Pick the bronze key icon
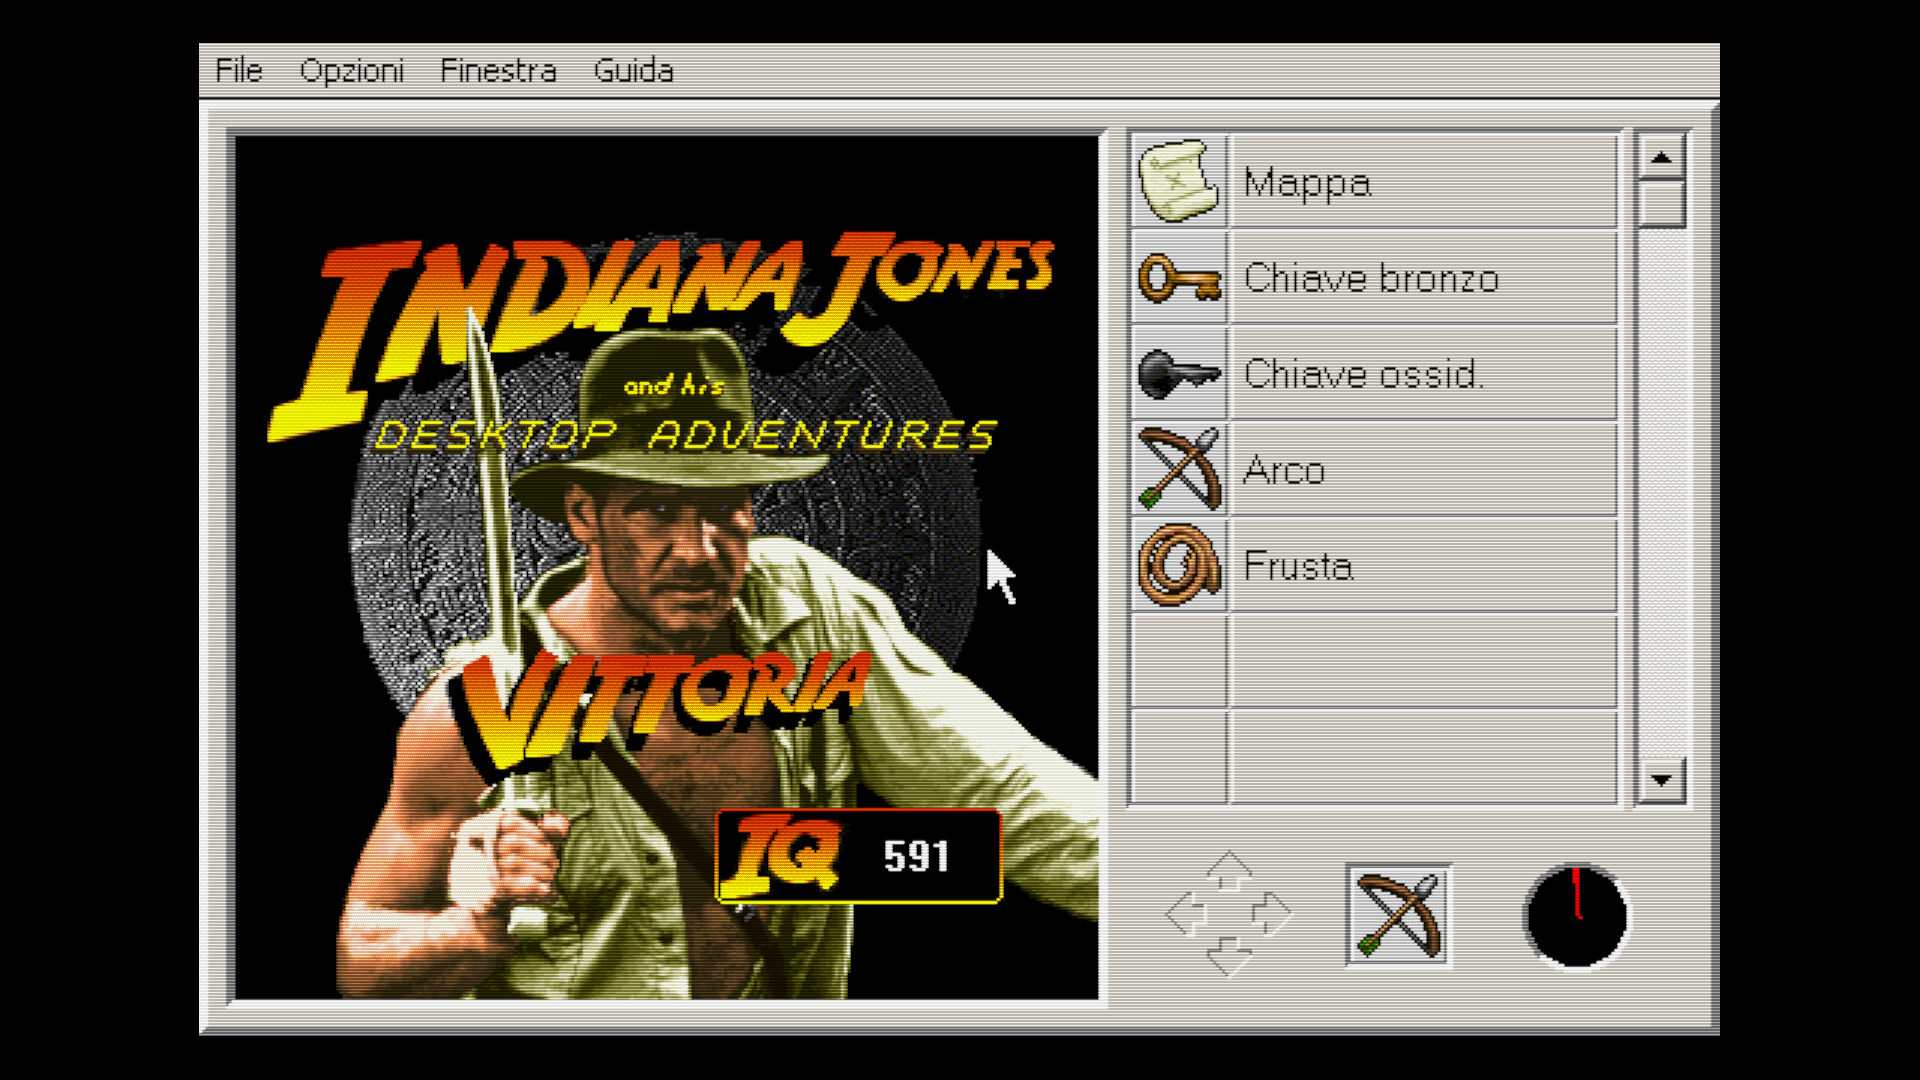 (x=1180, y=278)
